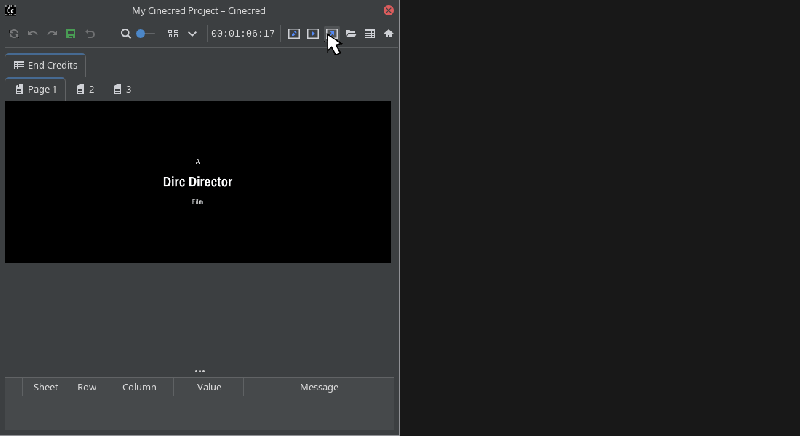Image resolution: width=800 pixels, height=436 pixels.
Task: Select the End Credits tab
Action: 45,65
